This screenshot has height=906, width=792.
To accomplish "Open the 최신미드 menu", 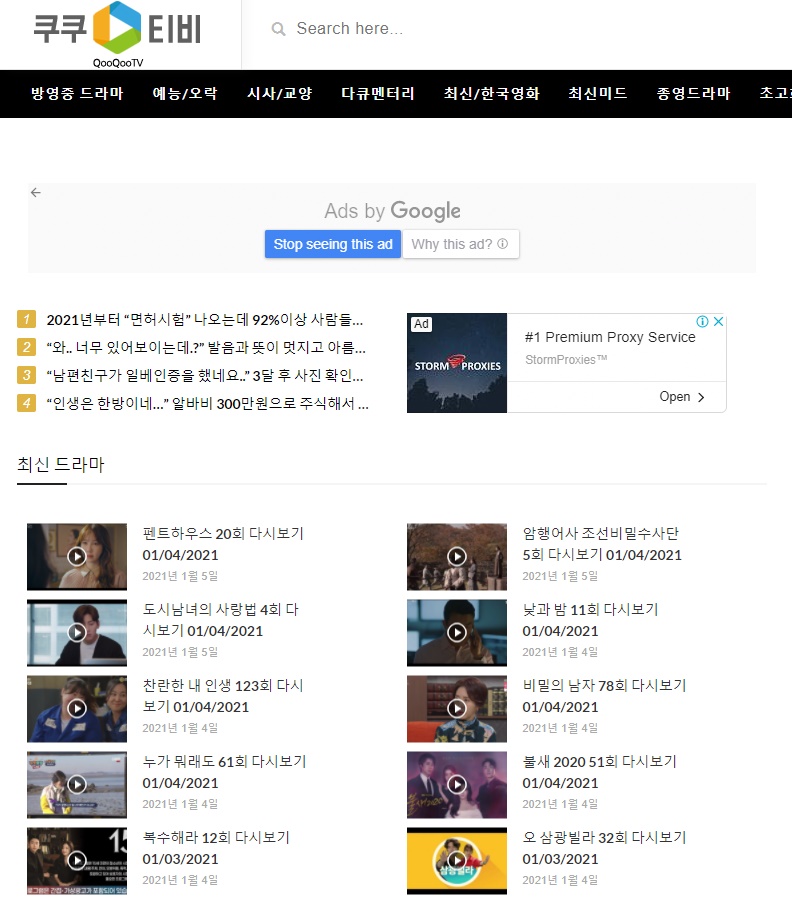I will tap(598, 94).
